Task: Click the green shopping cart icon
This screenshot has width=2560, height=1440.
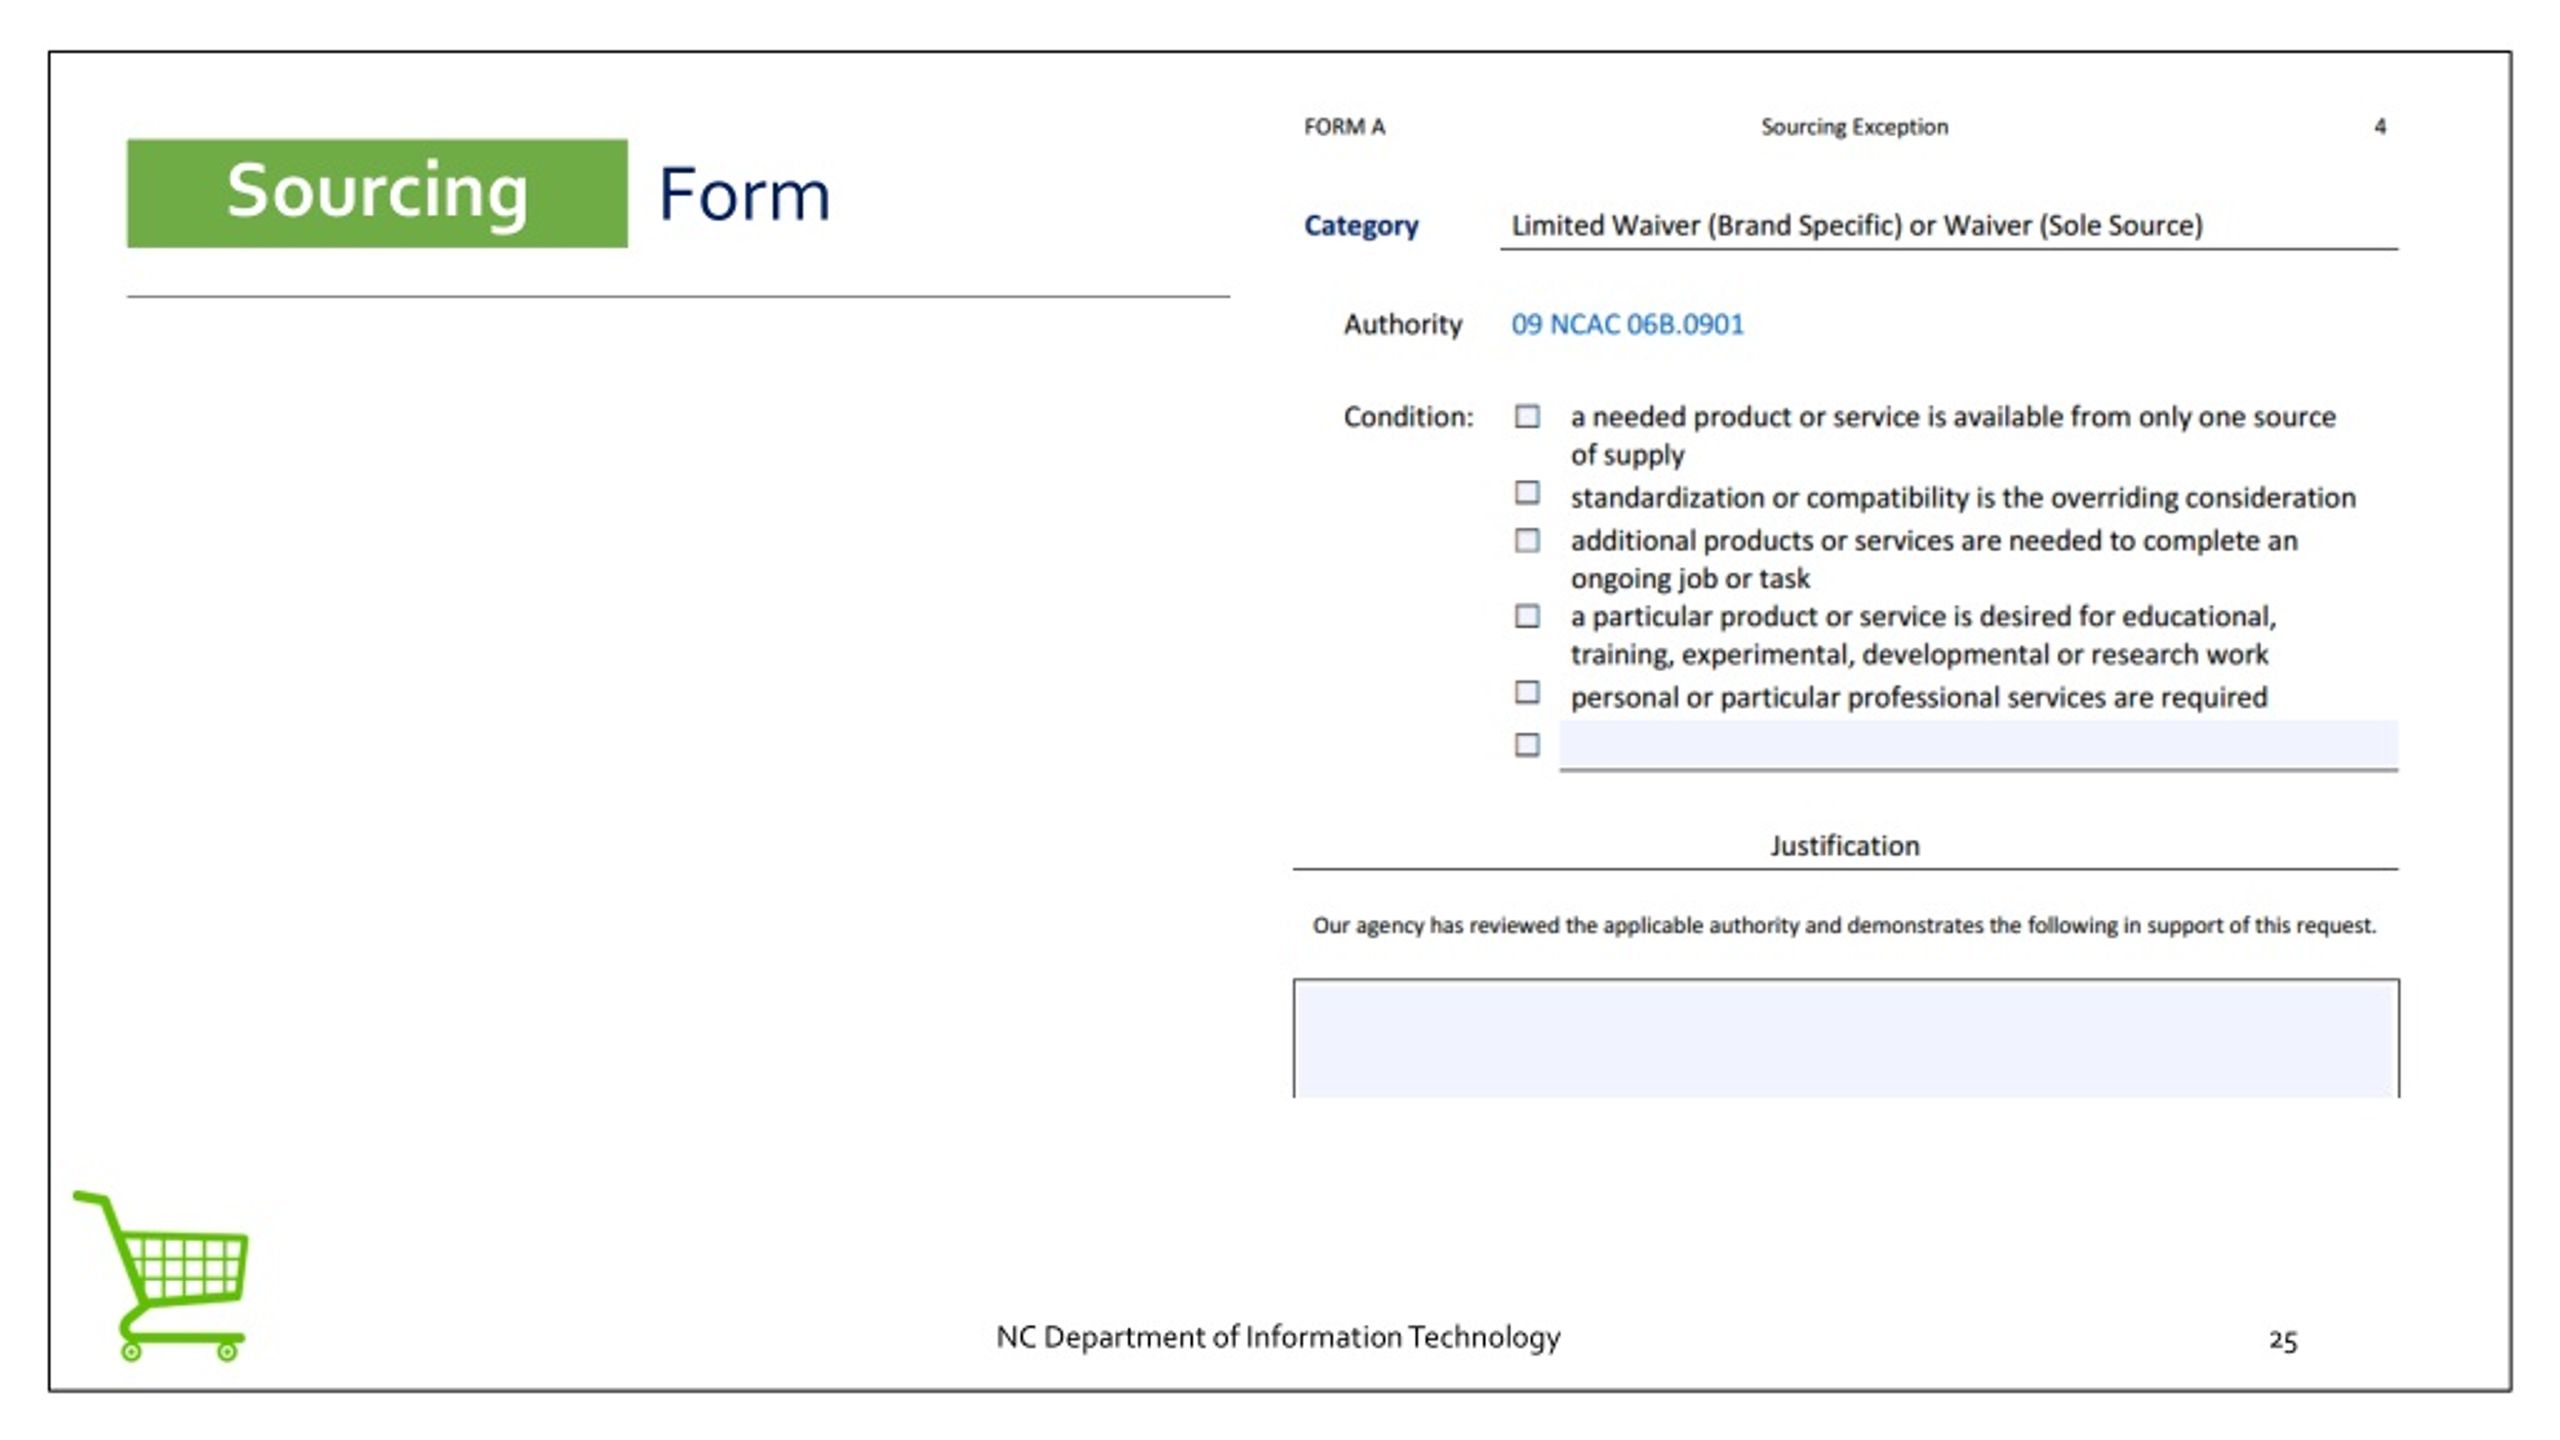Action: coord(161,1275)
